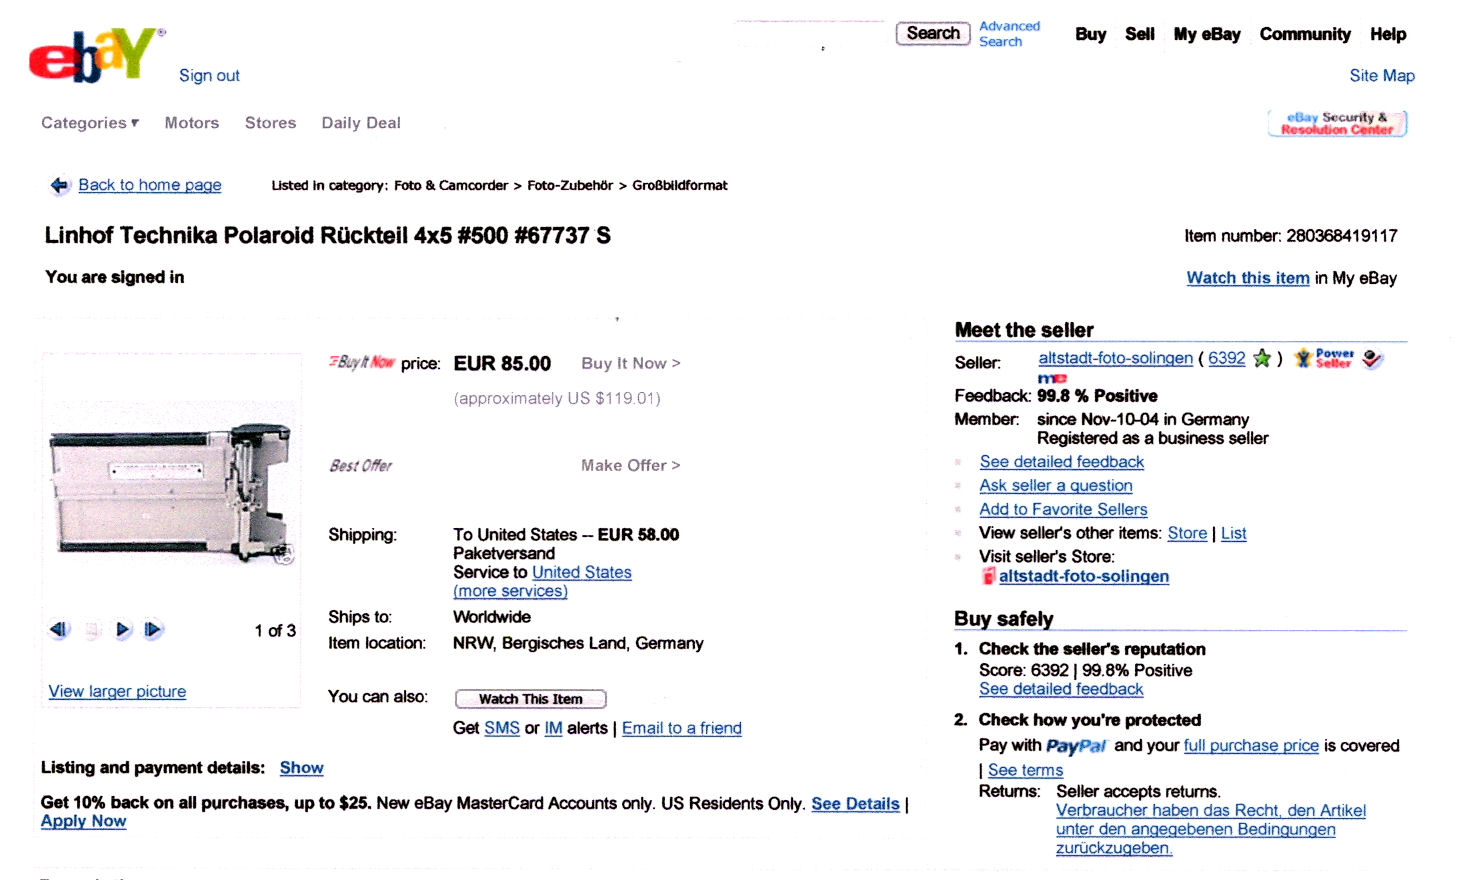1470x880 pixels.
Task: Open Help menu
Action: coord(1388,34)
